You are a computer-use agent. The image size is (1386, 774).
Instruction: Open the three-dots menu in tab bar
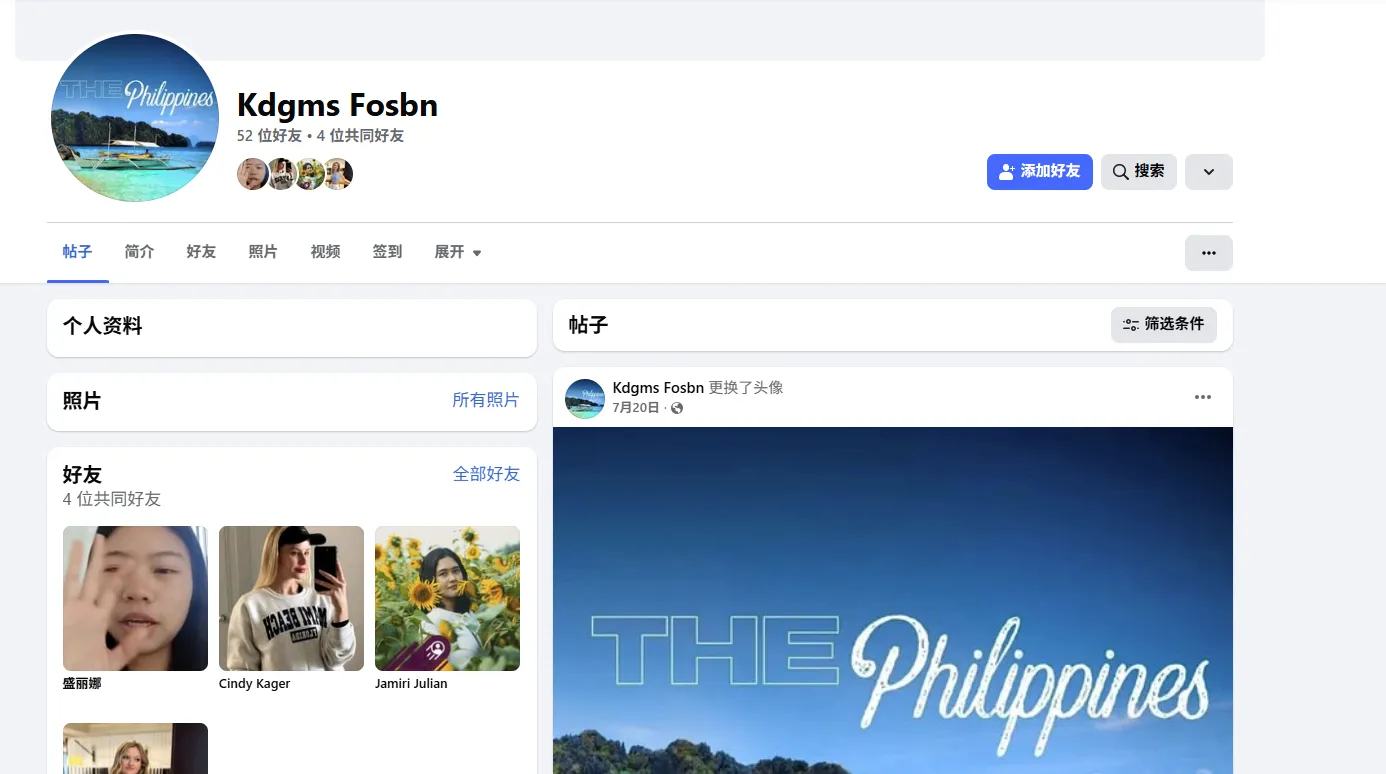click(x=1209, y=253)
